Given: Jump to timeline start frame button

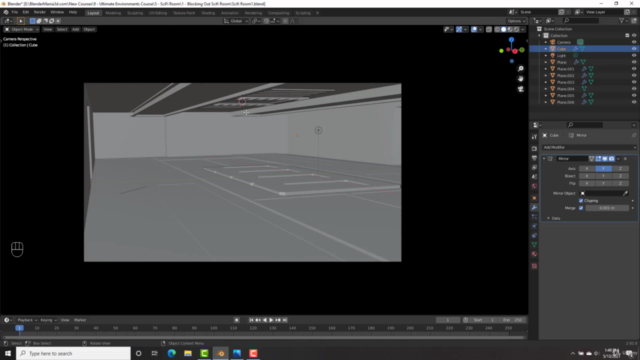Looking at the screenshot, I should click(251, 320).
